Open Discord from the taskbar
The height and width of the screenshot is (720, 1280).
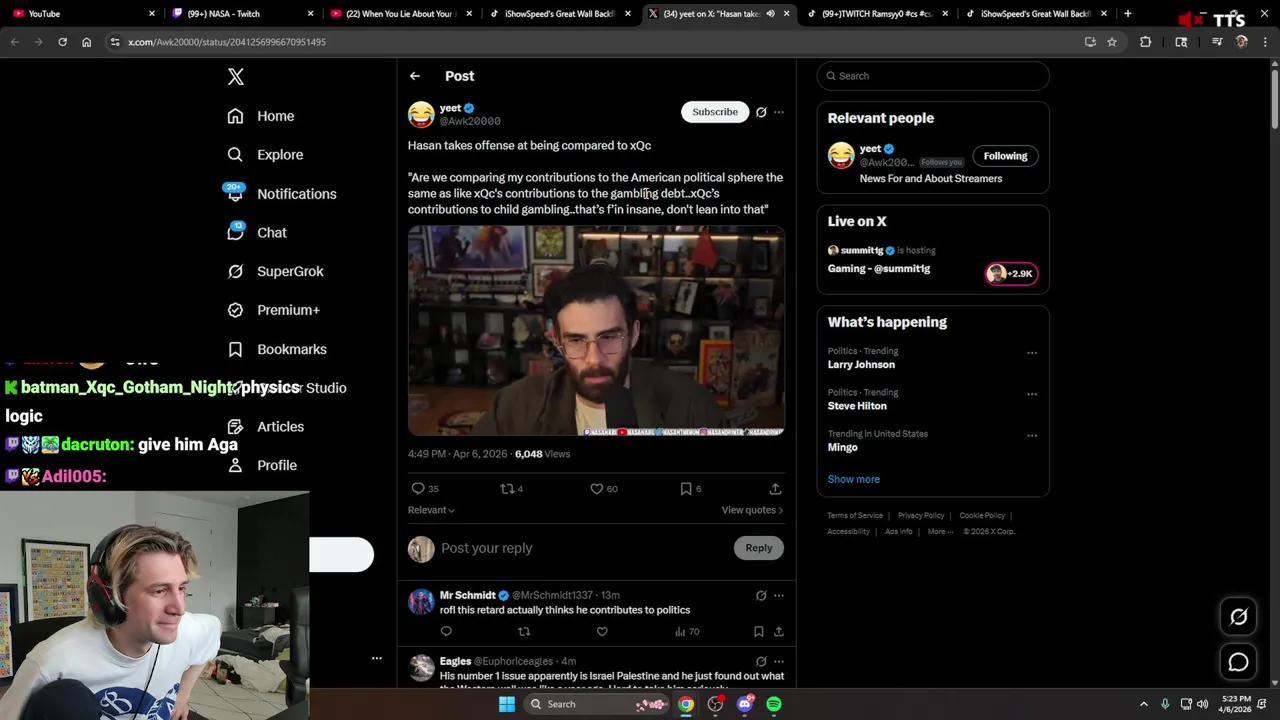click(745, 704)
